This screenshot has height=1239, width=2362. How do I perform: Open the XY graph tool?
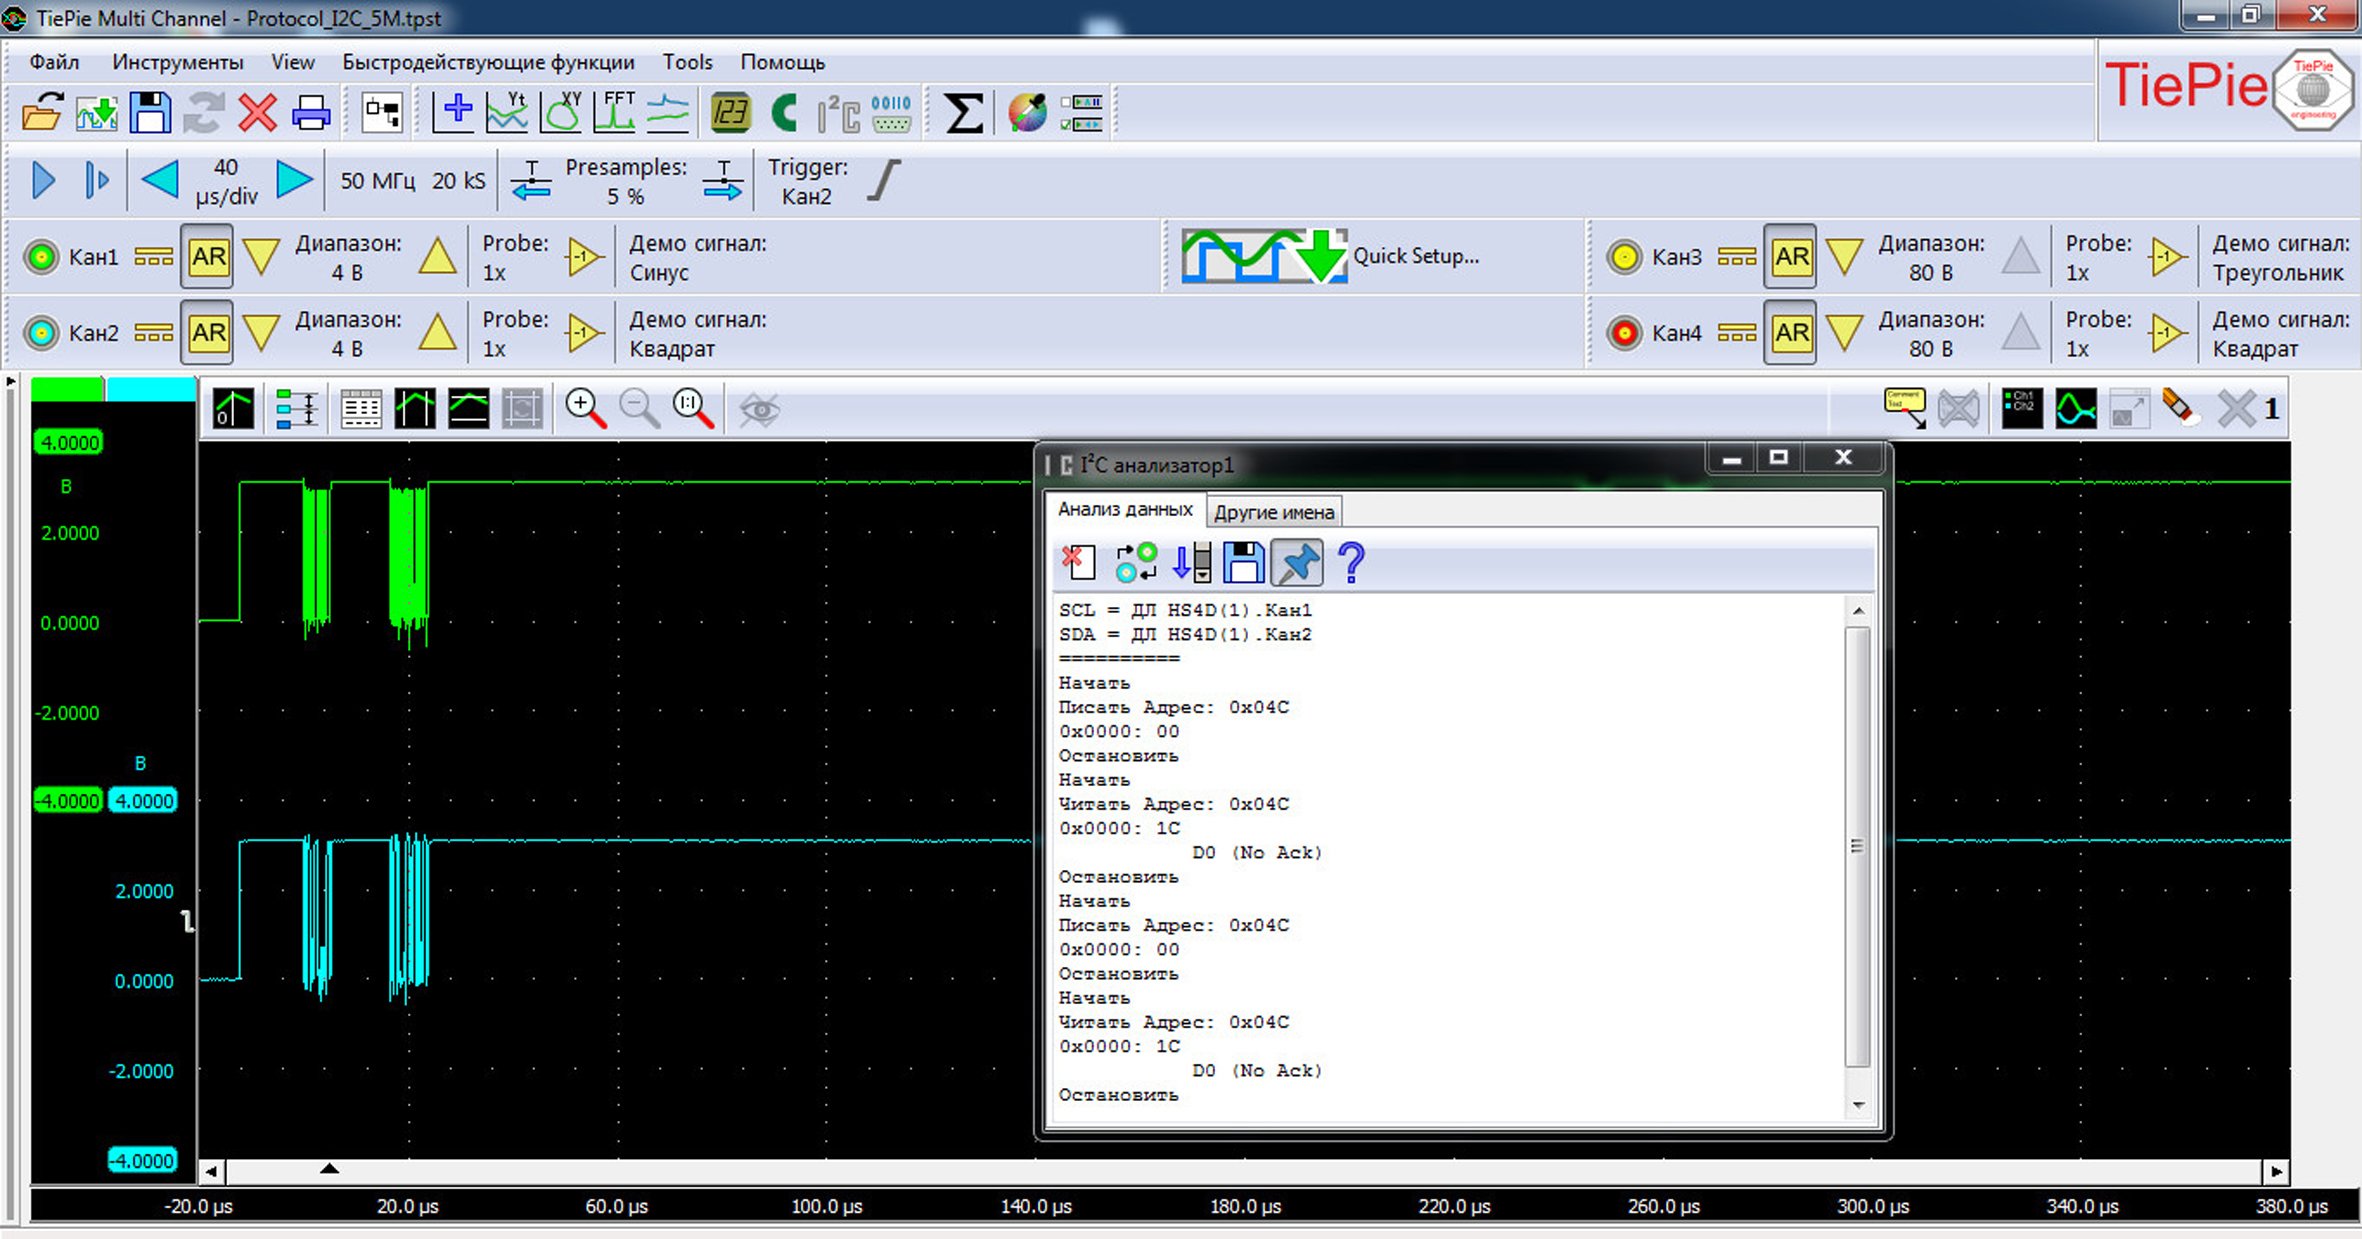click(562, 112)
